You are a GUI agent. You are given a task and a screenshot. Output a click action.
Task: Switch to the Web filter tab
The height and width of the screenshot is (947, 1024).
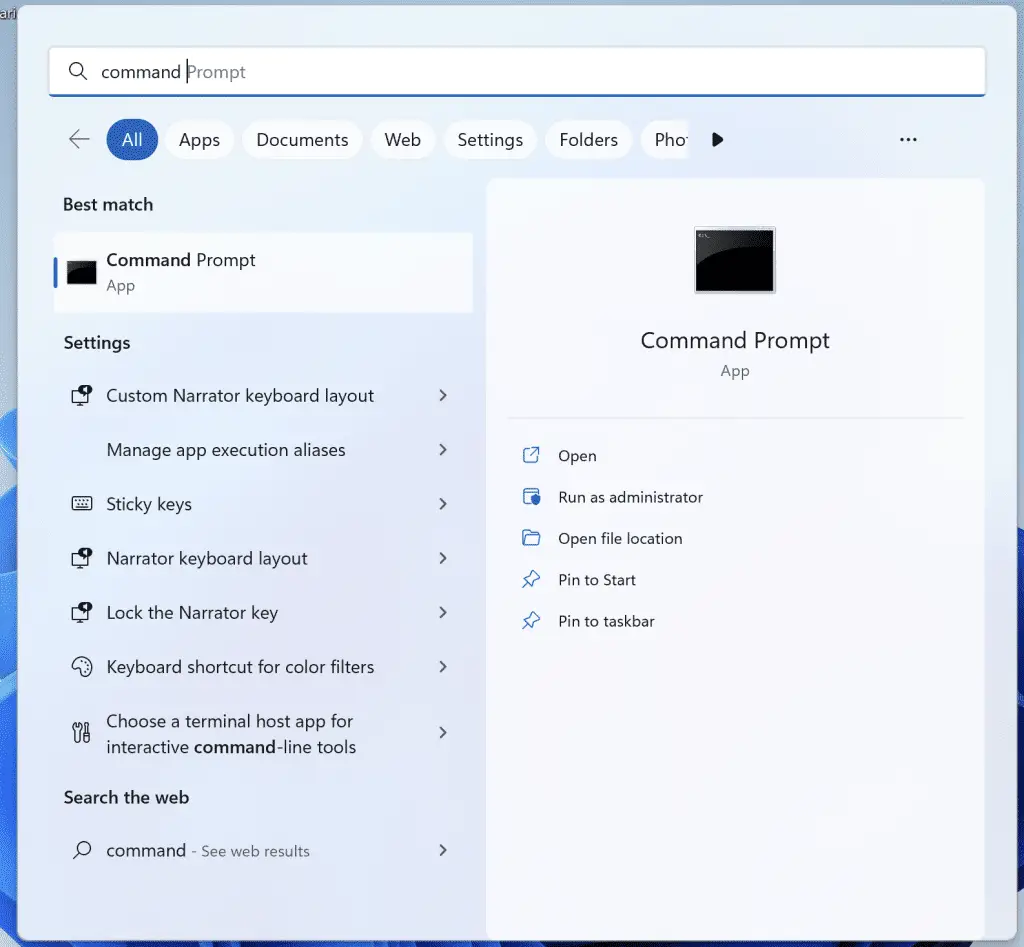402,140
